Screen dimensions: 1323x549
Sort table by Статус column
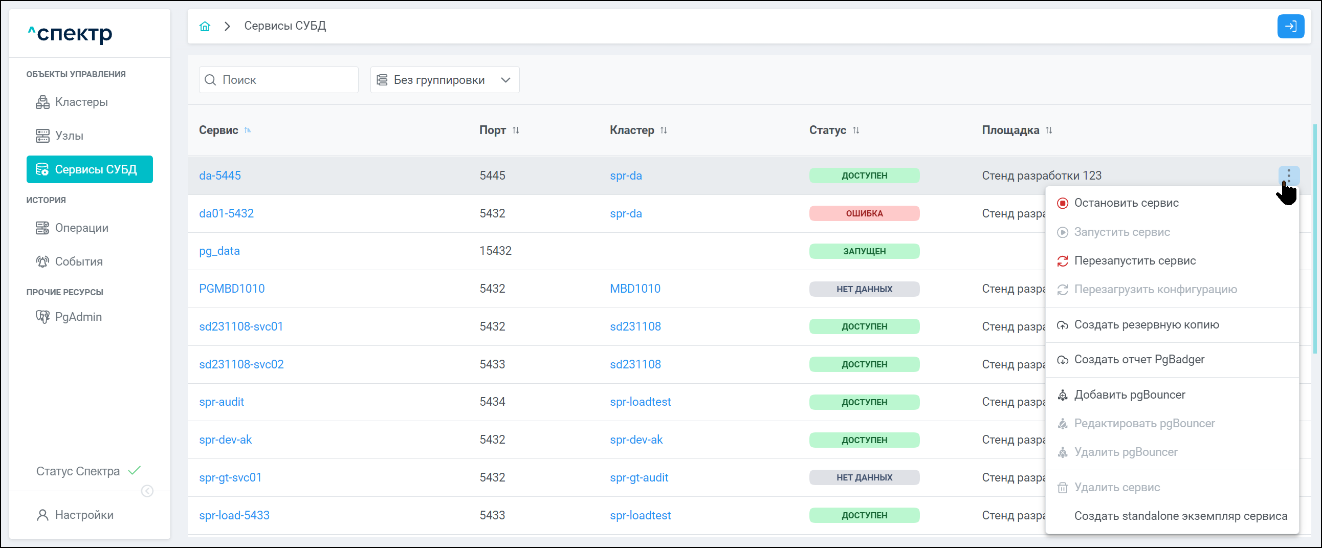856,131
